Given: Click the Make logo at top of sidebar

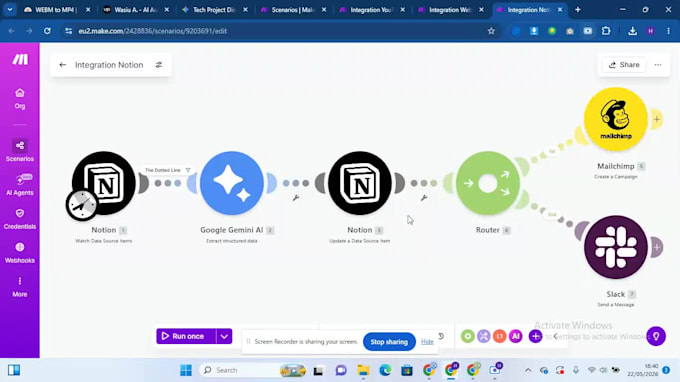Looking at the screenshot, I should click(20, 59).
